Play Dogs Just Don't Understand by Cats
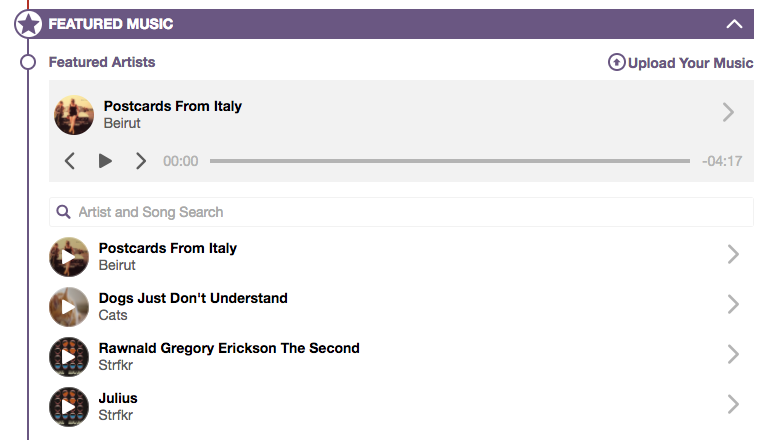Viewport: 780px width, 440px height. [69, 307]
